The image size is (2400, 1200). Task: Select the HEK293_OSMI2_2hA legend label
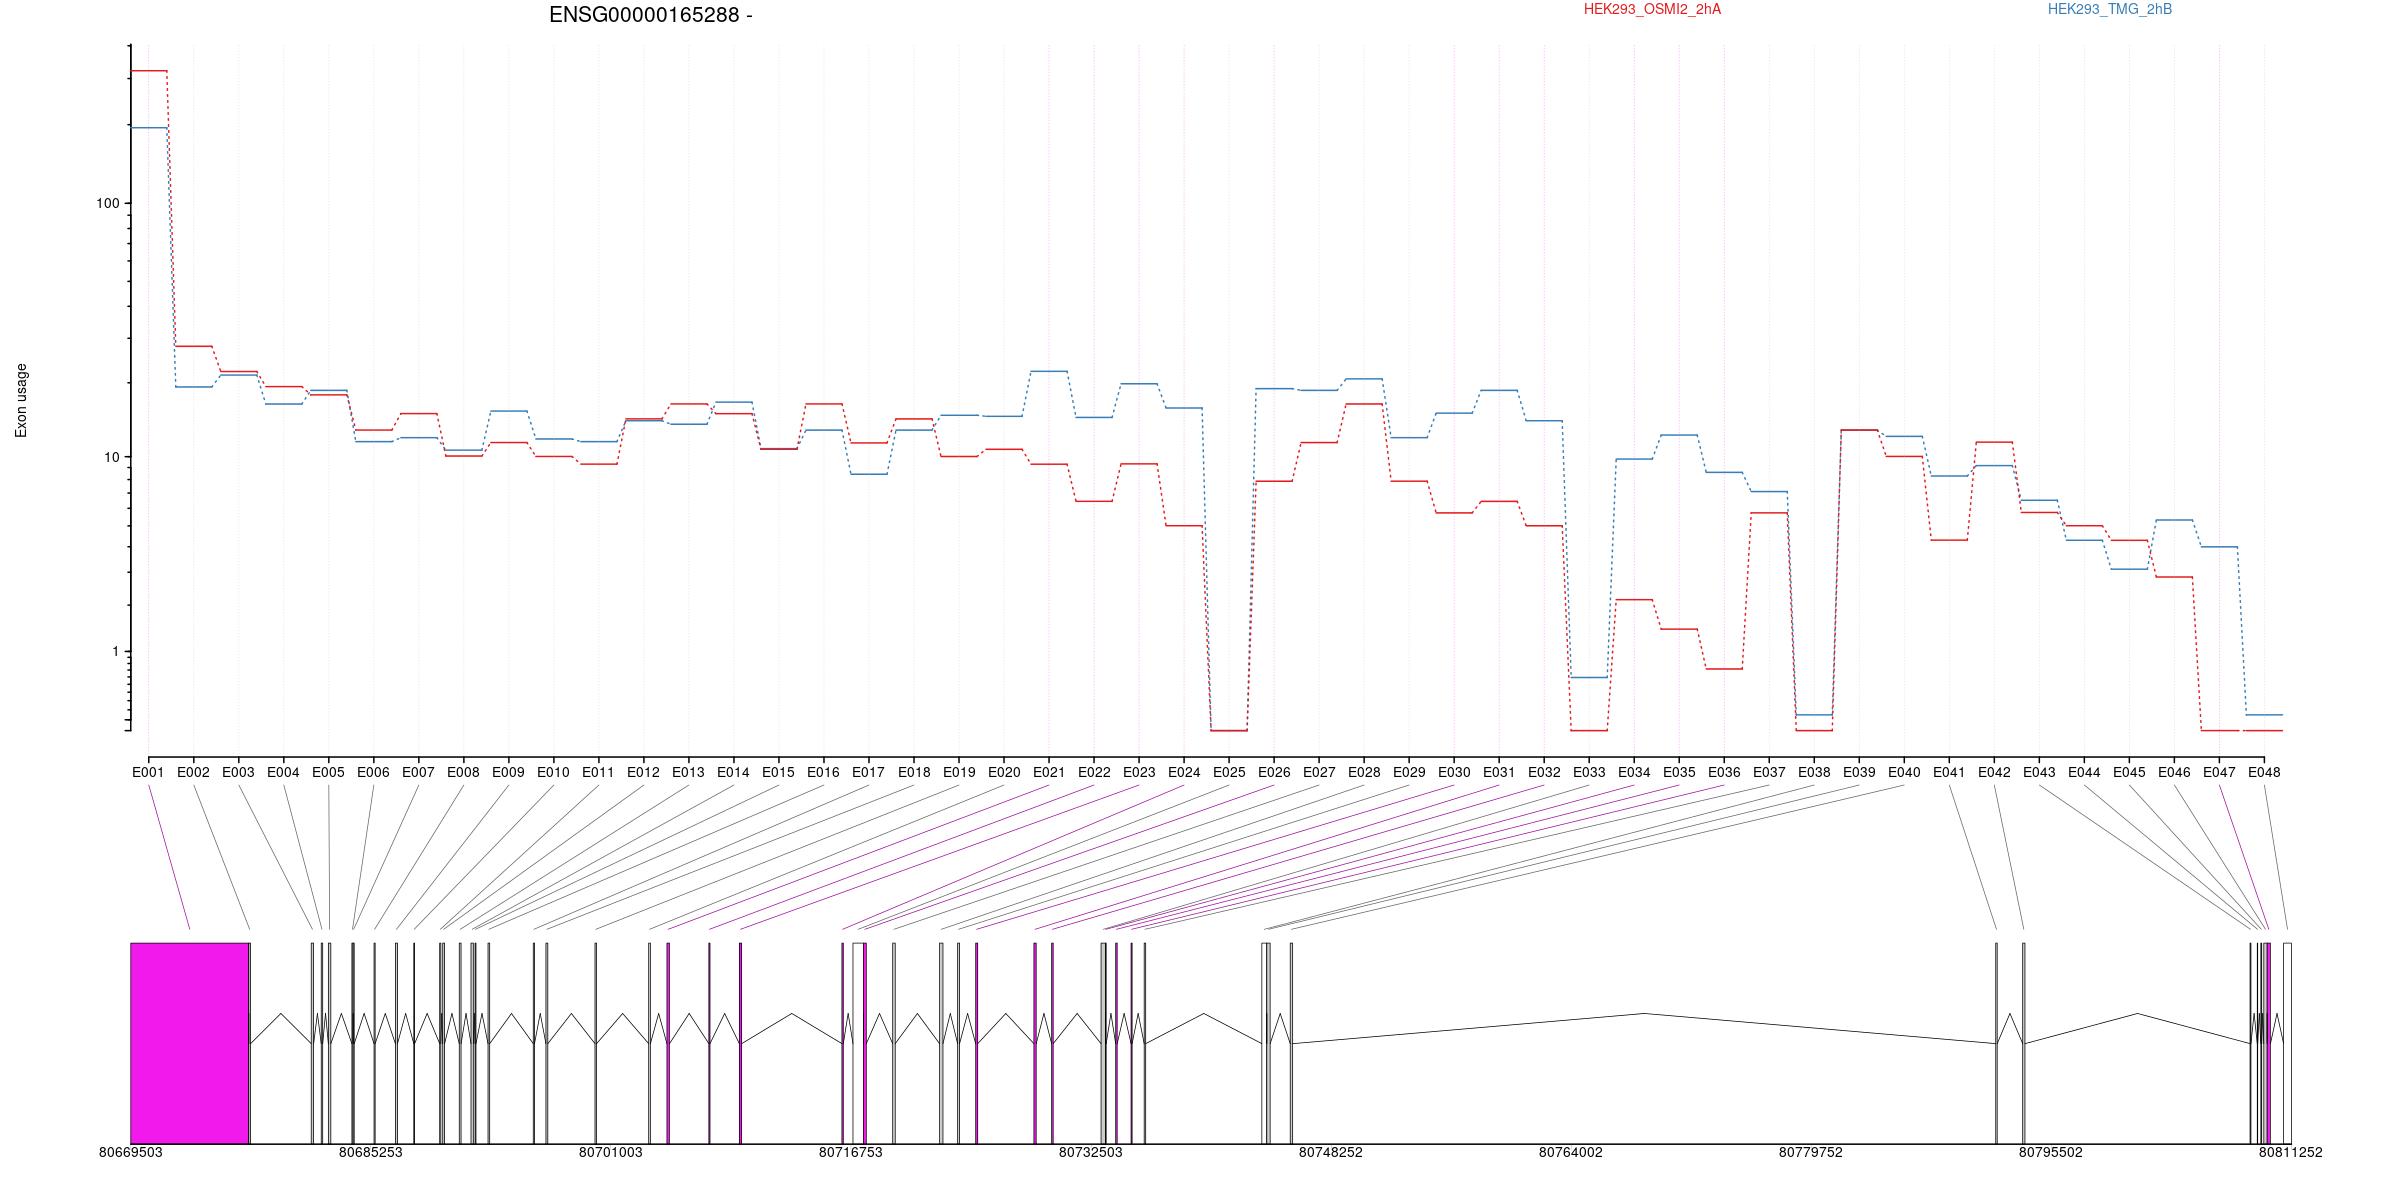pyautogui.click(x=1652, y=9)
